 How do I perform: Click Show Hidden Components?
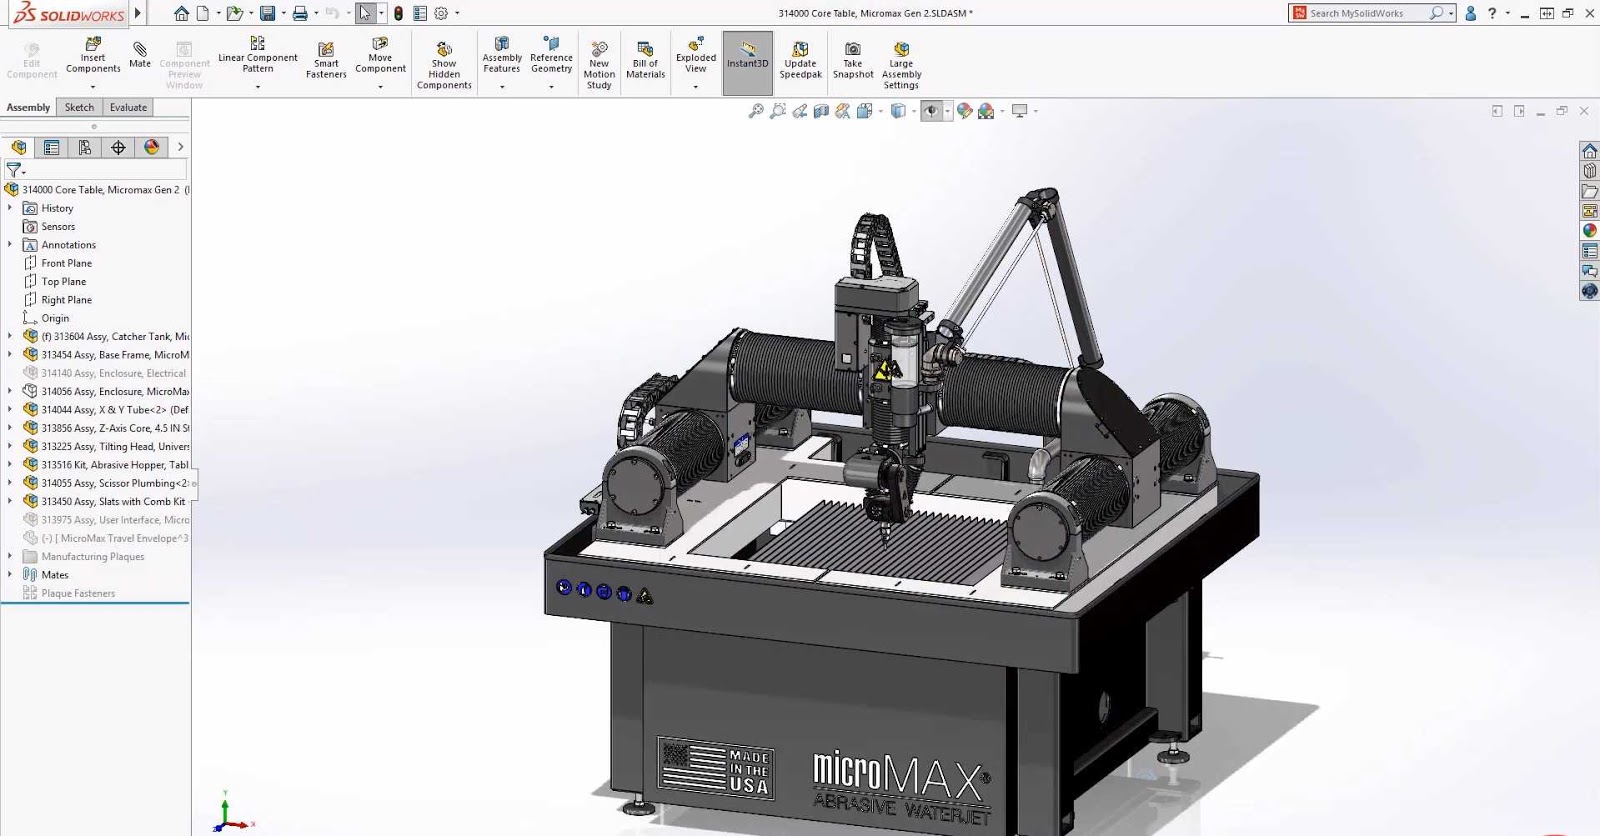[x=444, y=65]
